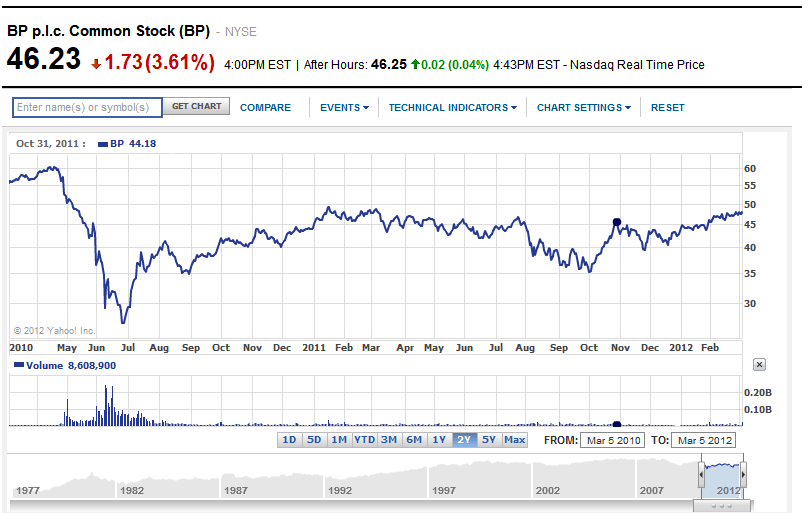805x513 pixels.
Task: Click the 1997 label in overview timeline
Action: (x=444, y=490)
